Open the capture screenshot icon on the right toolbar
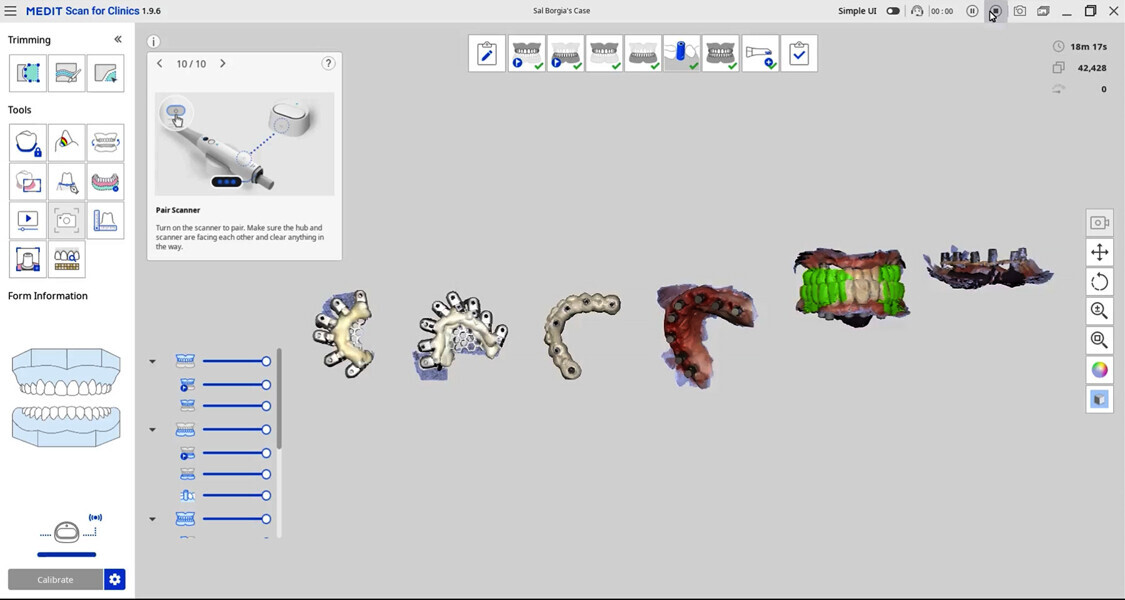The width and height of the screenshot is (1125, 600). [x=1099, y=222]
